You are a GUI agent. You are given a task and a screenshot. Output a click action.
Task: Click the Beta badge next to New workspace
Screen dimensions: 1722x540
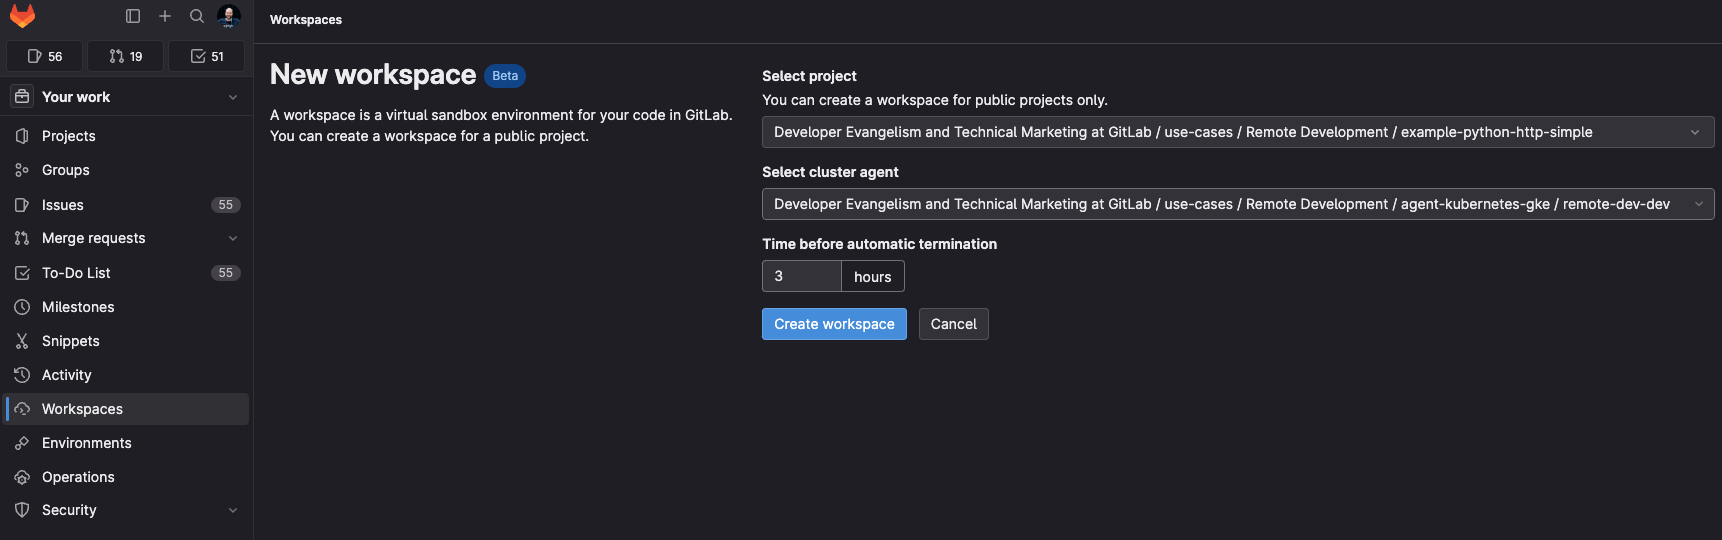pos(505,76)
